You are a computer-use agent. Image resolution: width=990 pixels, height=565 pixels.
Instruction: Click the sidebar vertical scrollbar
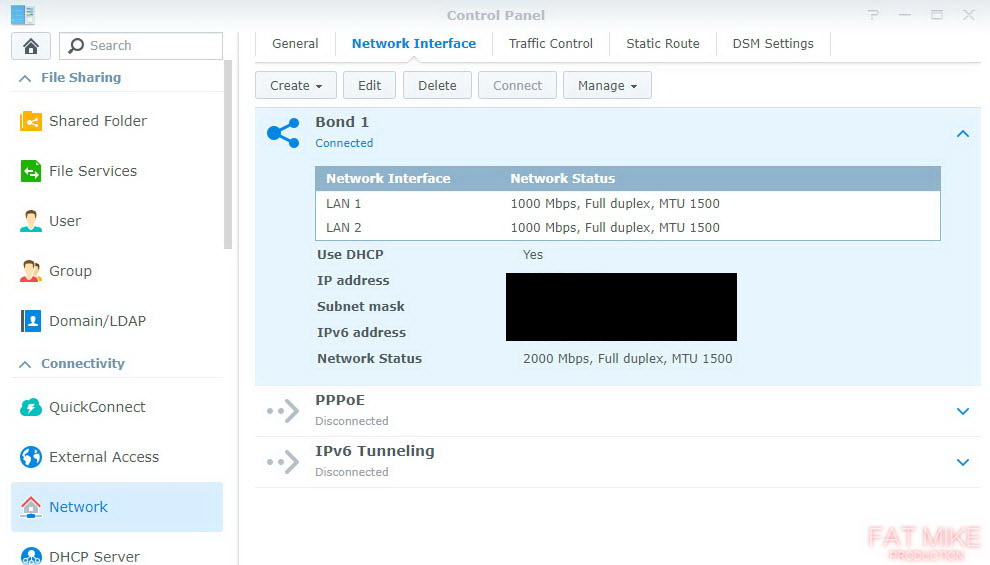[228, 155]
